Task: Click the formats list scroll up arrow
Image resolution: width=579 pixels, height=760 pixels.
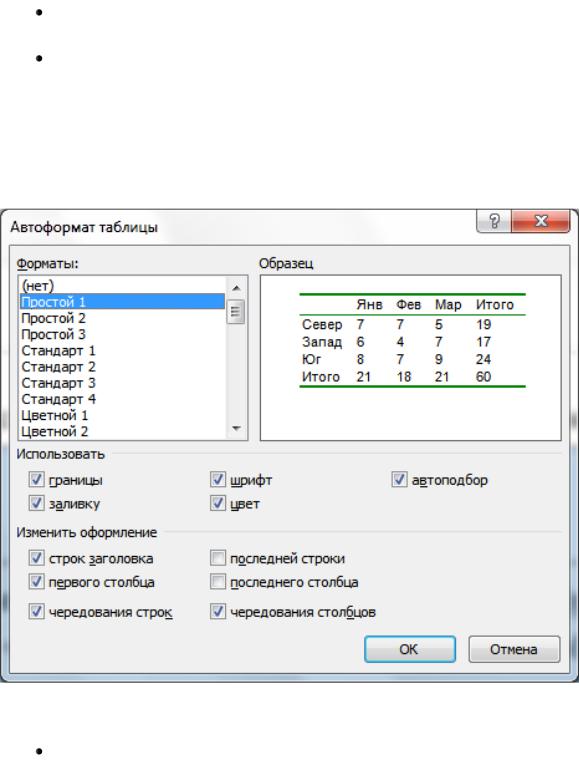Action: [x=236, y=288]
